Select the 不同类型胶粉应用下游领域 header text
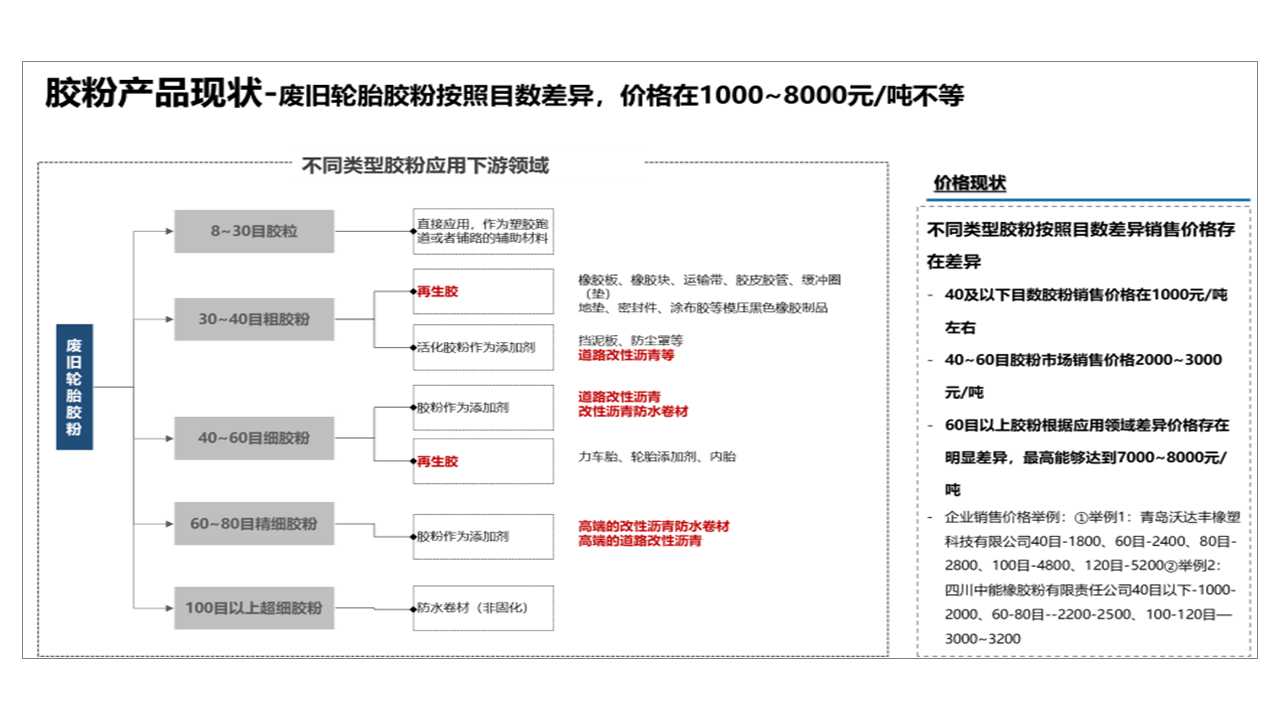 [425, 166]
